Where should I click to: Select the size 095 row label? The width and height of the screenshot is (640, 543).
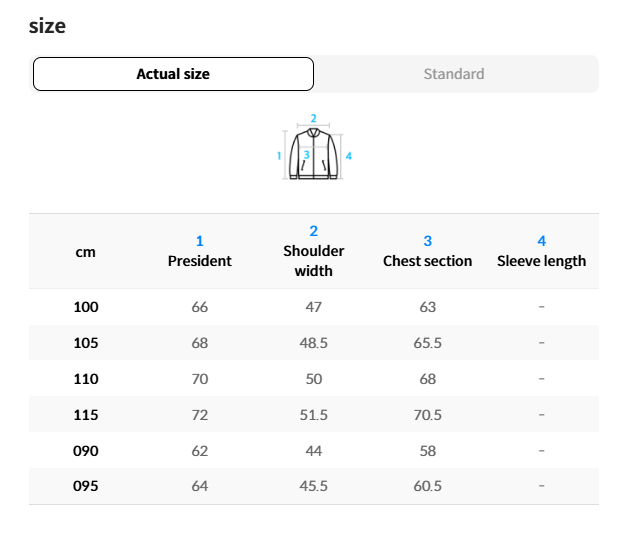(x=86, y=486)
